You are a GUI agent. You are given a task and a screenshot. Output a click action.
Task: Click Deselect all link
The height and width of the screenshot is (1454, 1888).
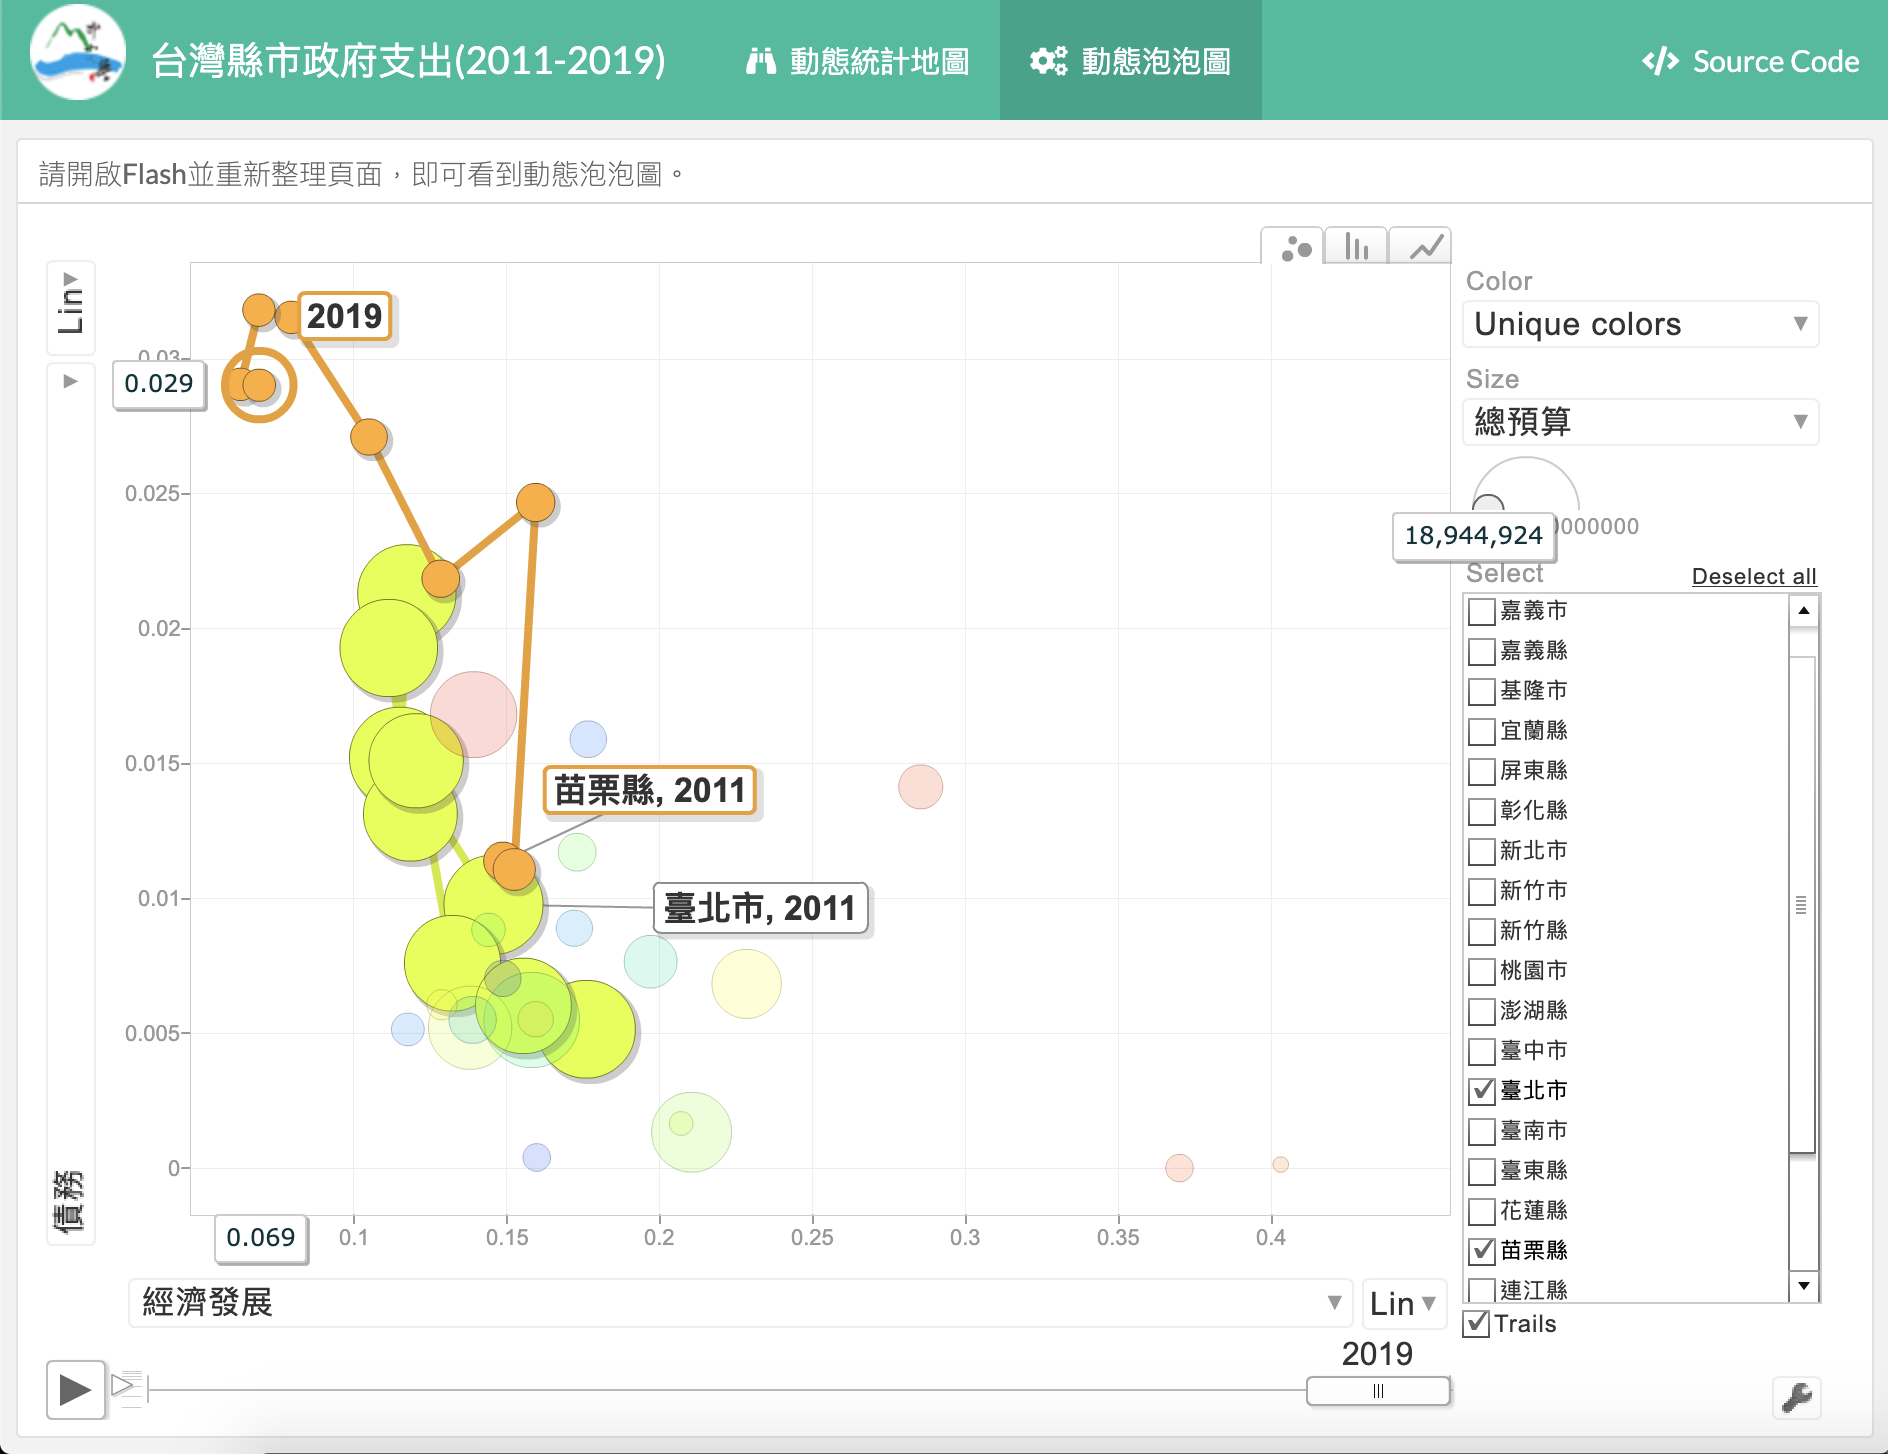tap(1754, 576)
